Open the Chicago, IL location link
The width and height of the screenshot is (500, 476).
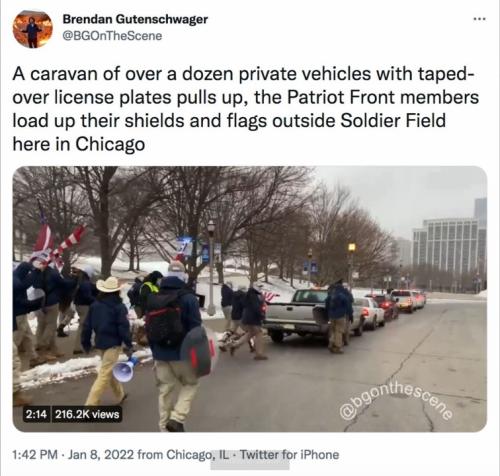[198, 455]
